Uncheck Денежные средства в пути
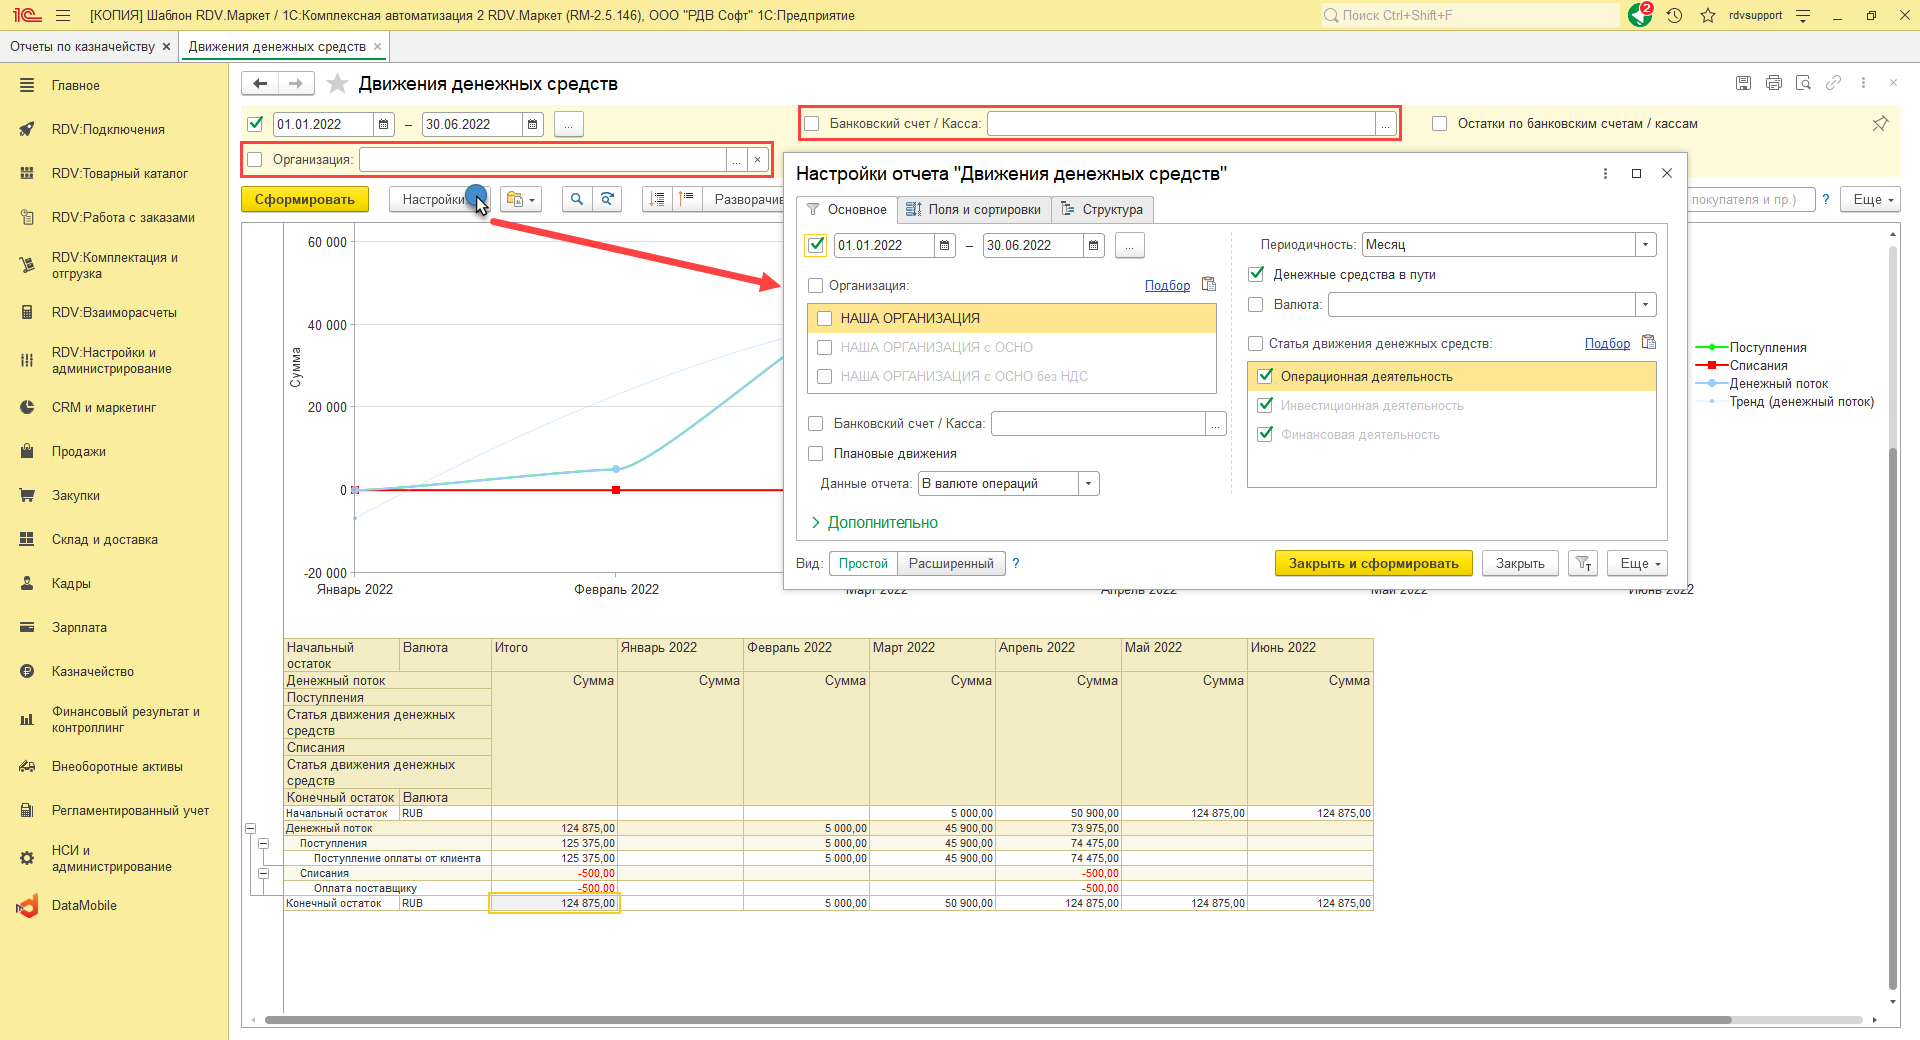Screen dimensions: 1920x1040 (1257, 274)
